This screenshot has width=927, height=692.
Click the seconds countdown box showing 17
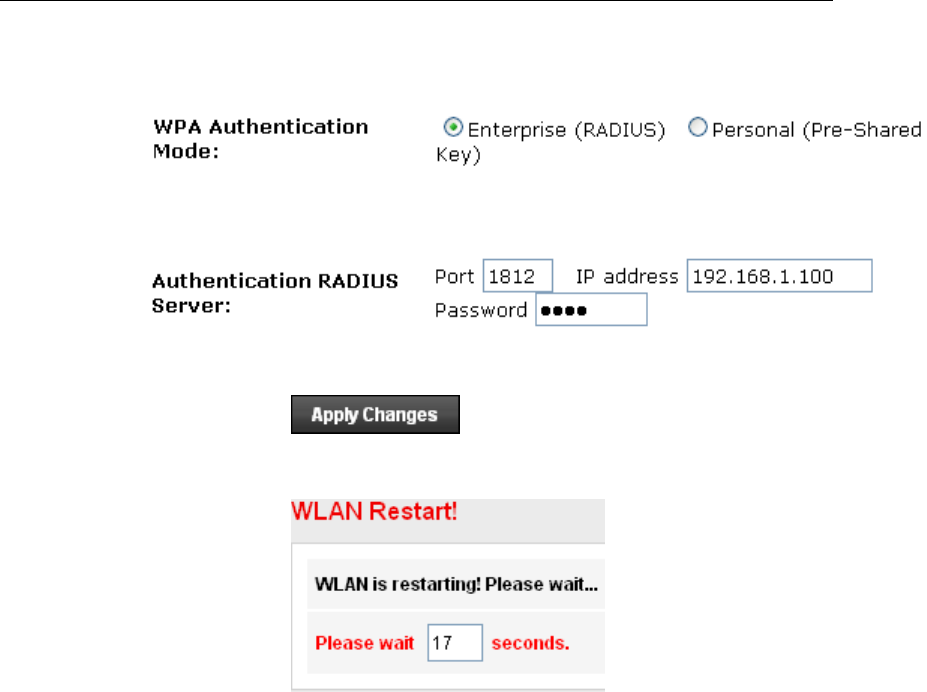click(x=455, y=643)
